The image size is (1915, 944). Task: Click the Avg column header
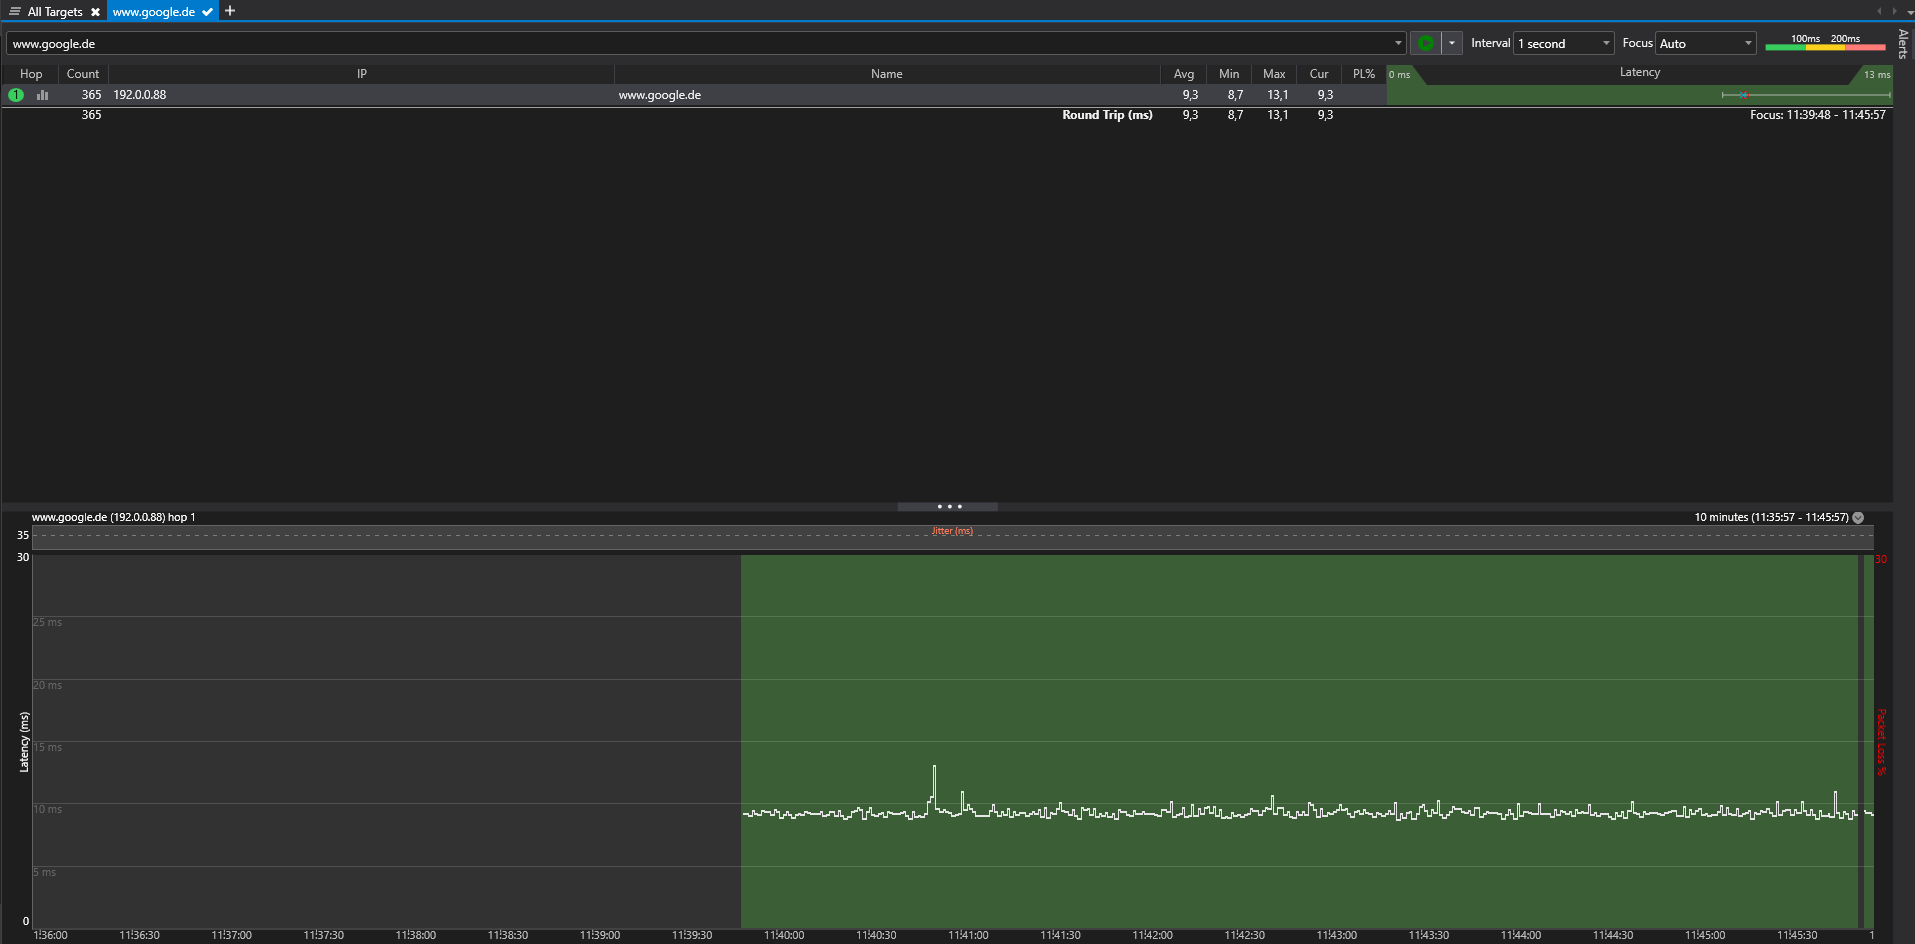tap(1184, 74)
